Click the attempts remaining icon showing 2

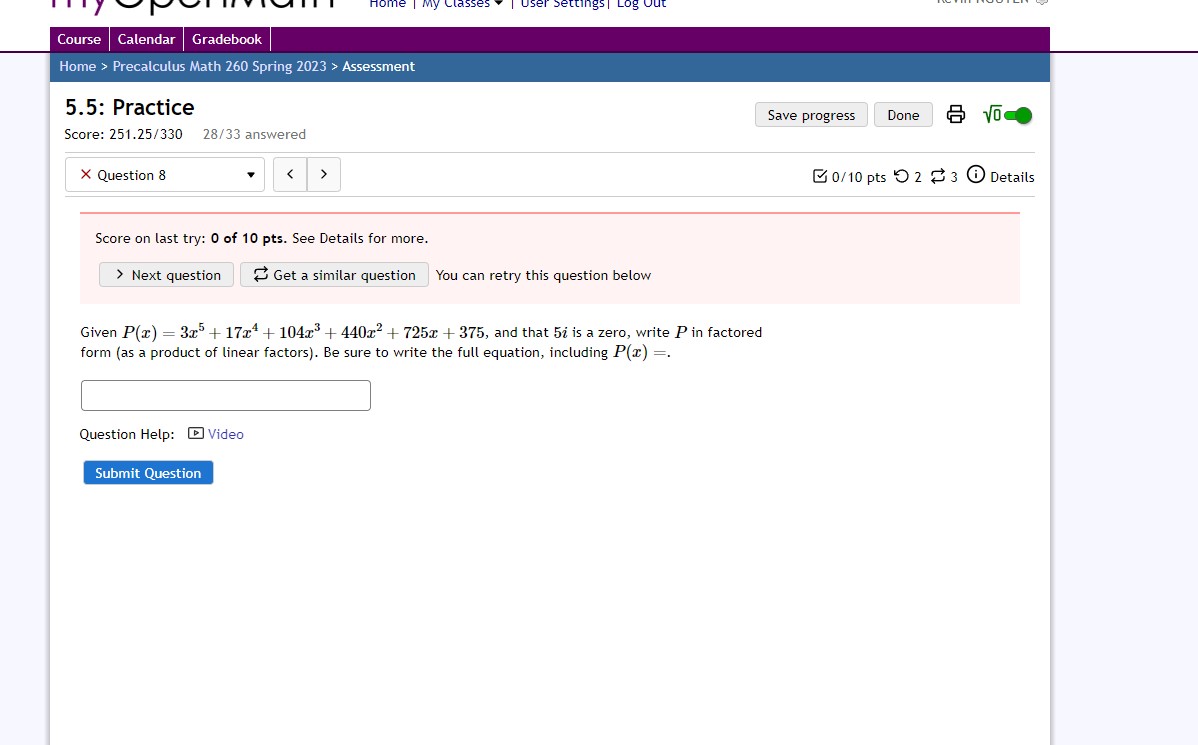point(902,176)
